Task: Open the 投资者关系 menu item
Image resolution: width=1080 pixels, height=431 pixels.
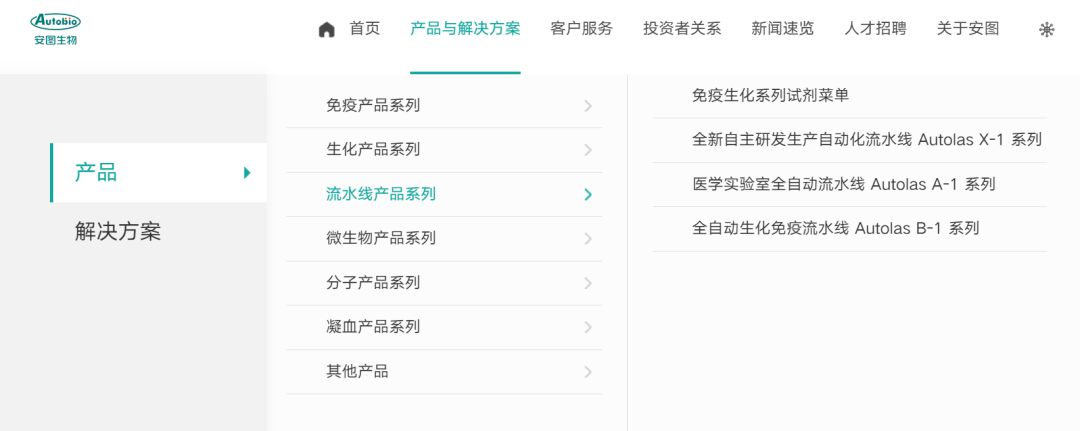Action: (682, 29)
